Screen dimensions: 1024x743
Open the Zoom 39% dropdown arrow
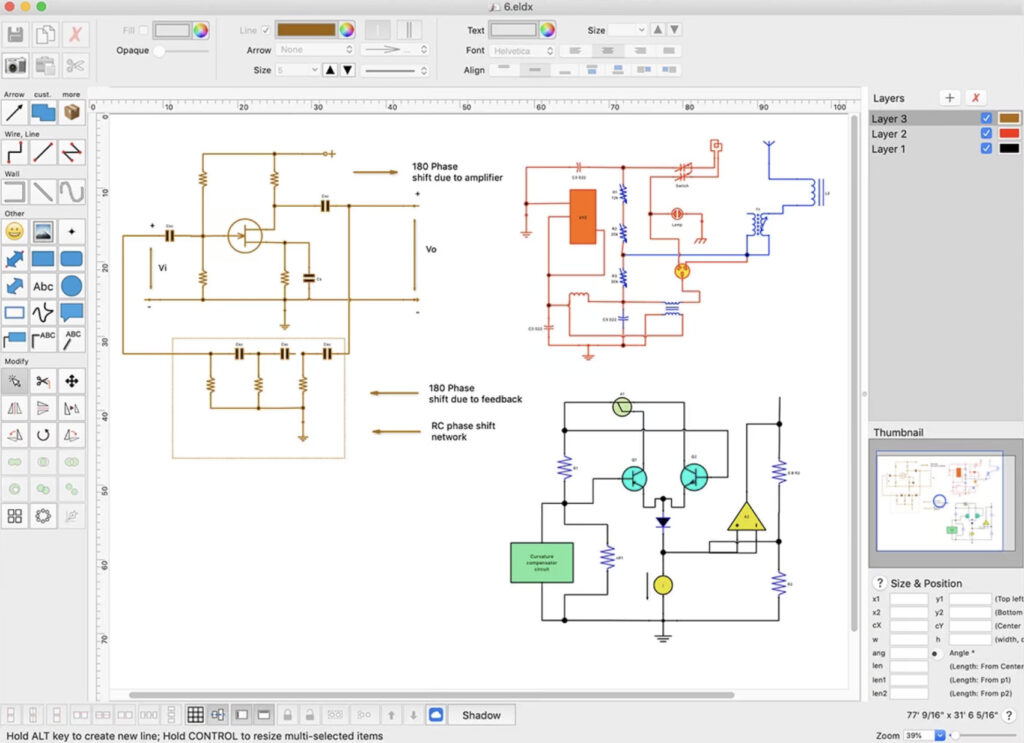click(x=940, y=735)
